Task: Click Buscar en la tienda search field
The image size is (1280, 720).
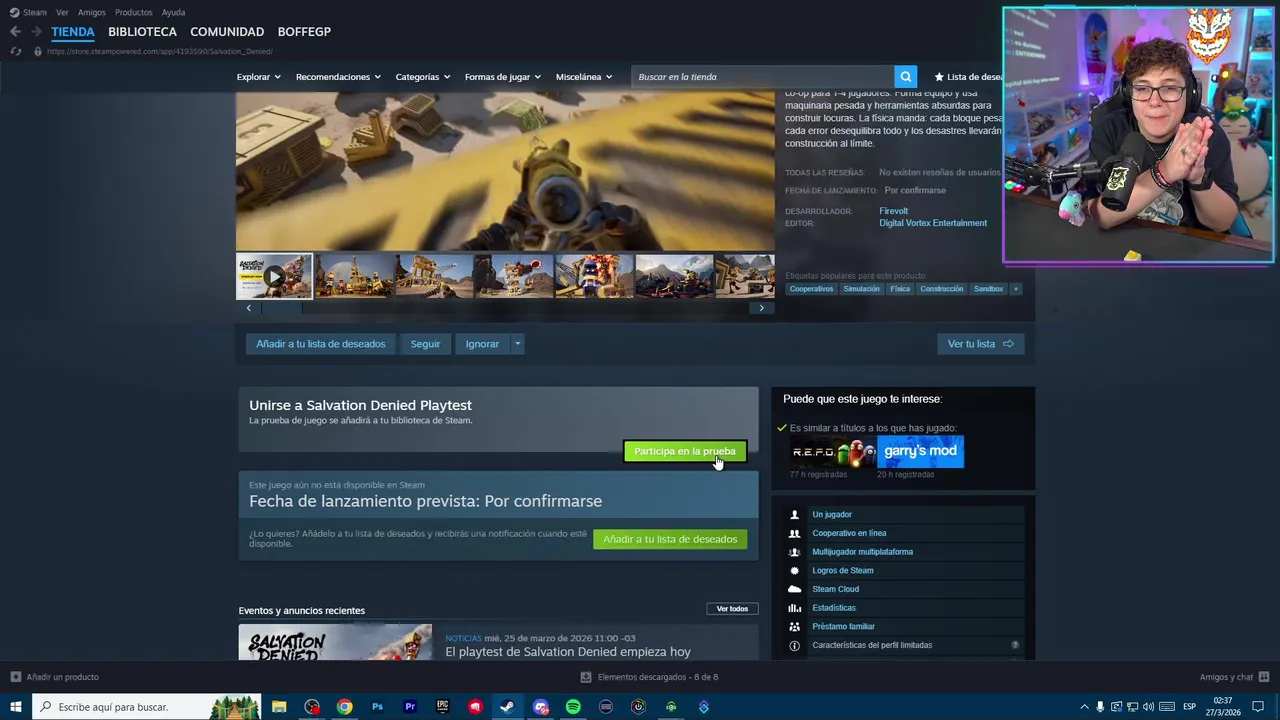Action: [762, 77]
